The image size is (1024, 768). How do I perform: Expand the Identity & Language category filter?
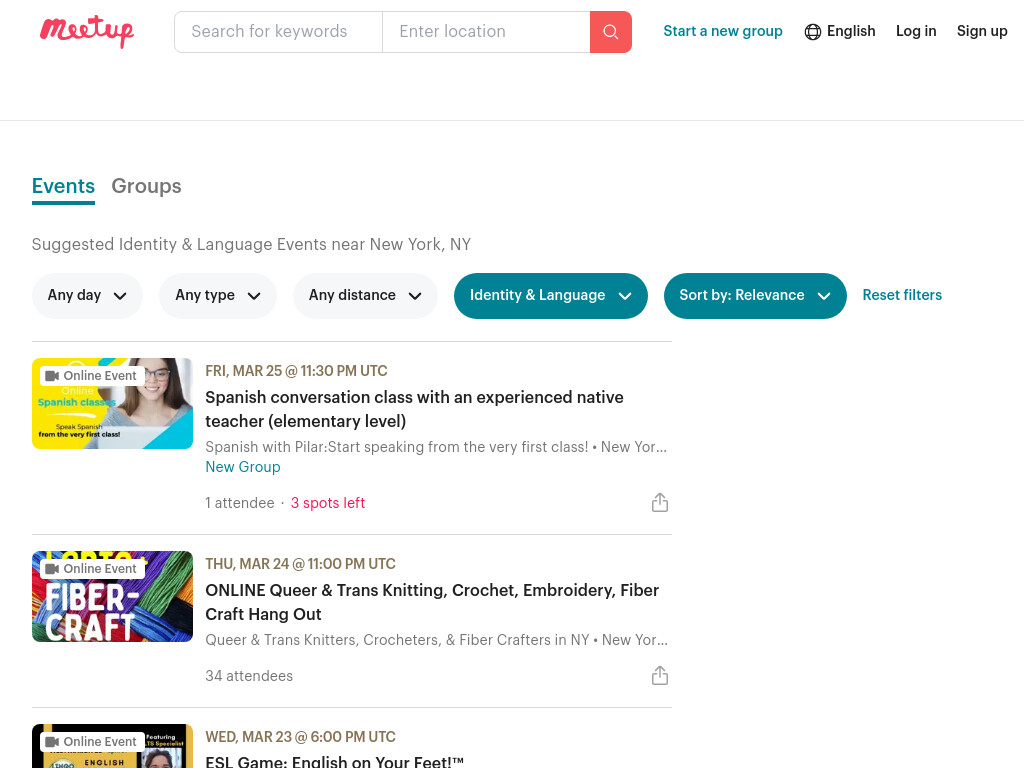click(551, 296)
